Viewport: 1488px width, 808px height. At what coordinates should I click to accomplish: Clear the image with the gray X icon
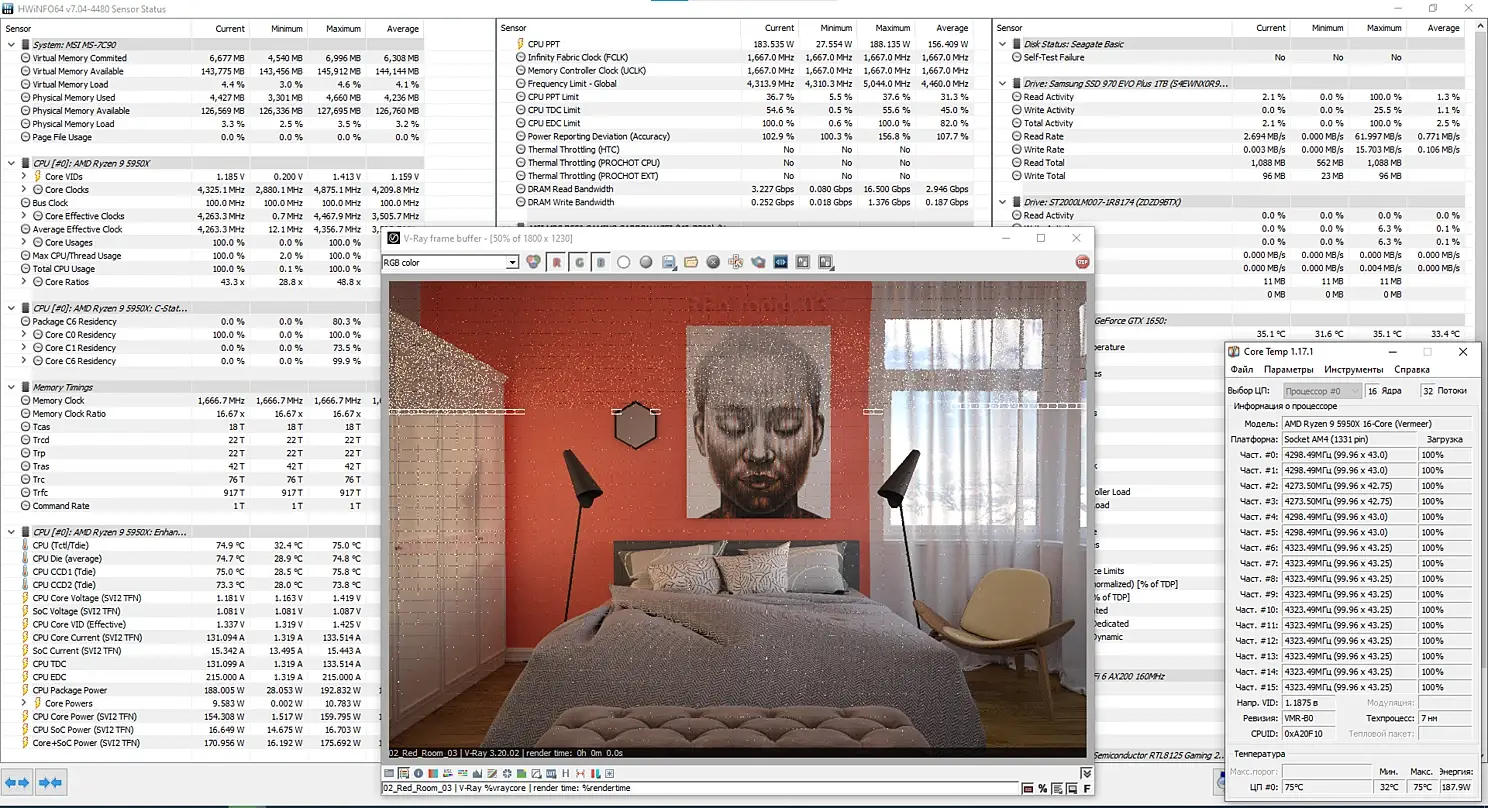coord(713,262)
